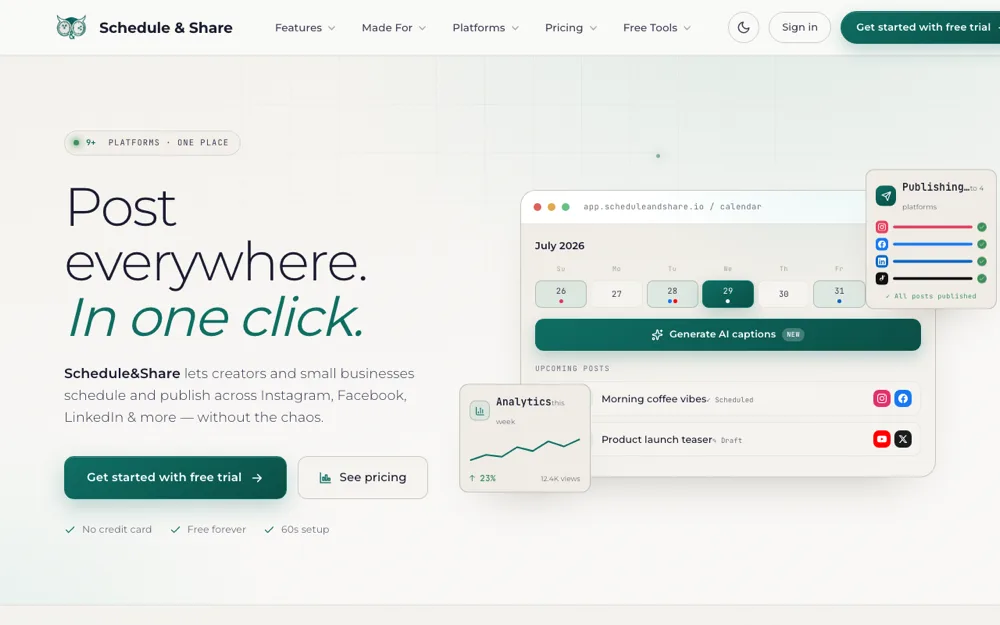Expand the Made For menu
This screenshot has height=625, width=1000.
coord(393,27)
